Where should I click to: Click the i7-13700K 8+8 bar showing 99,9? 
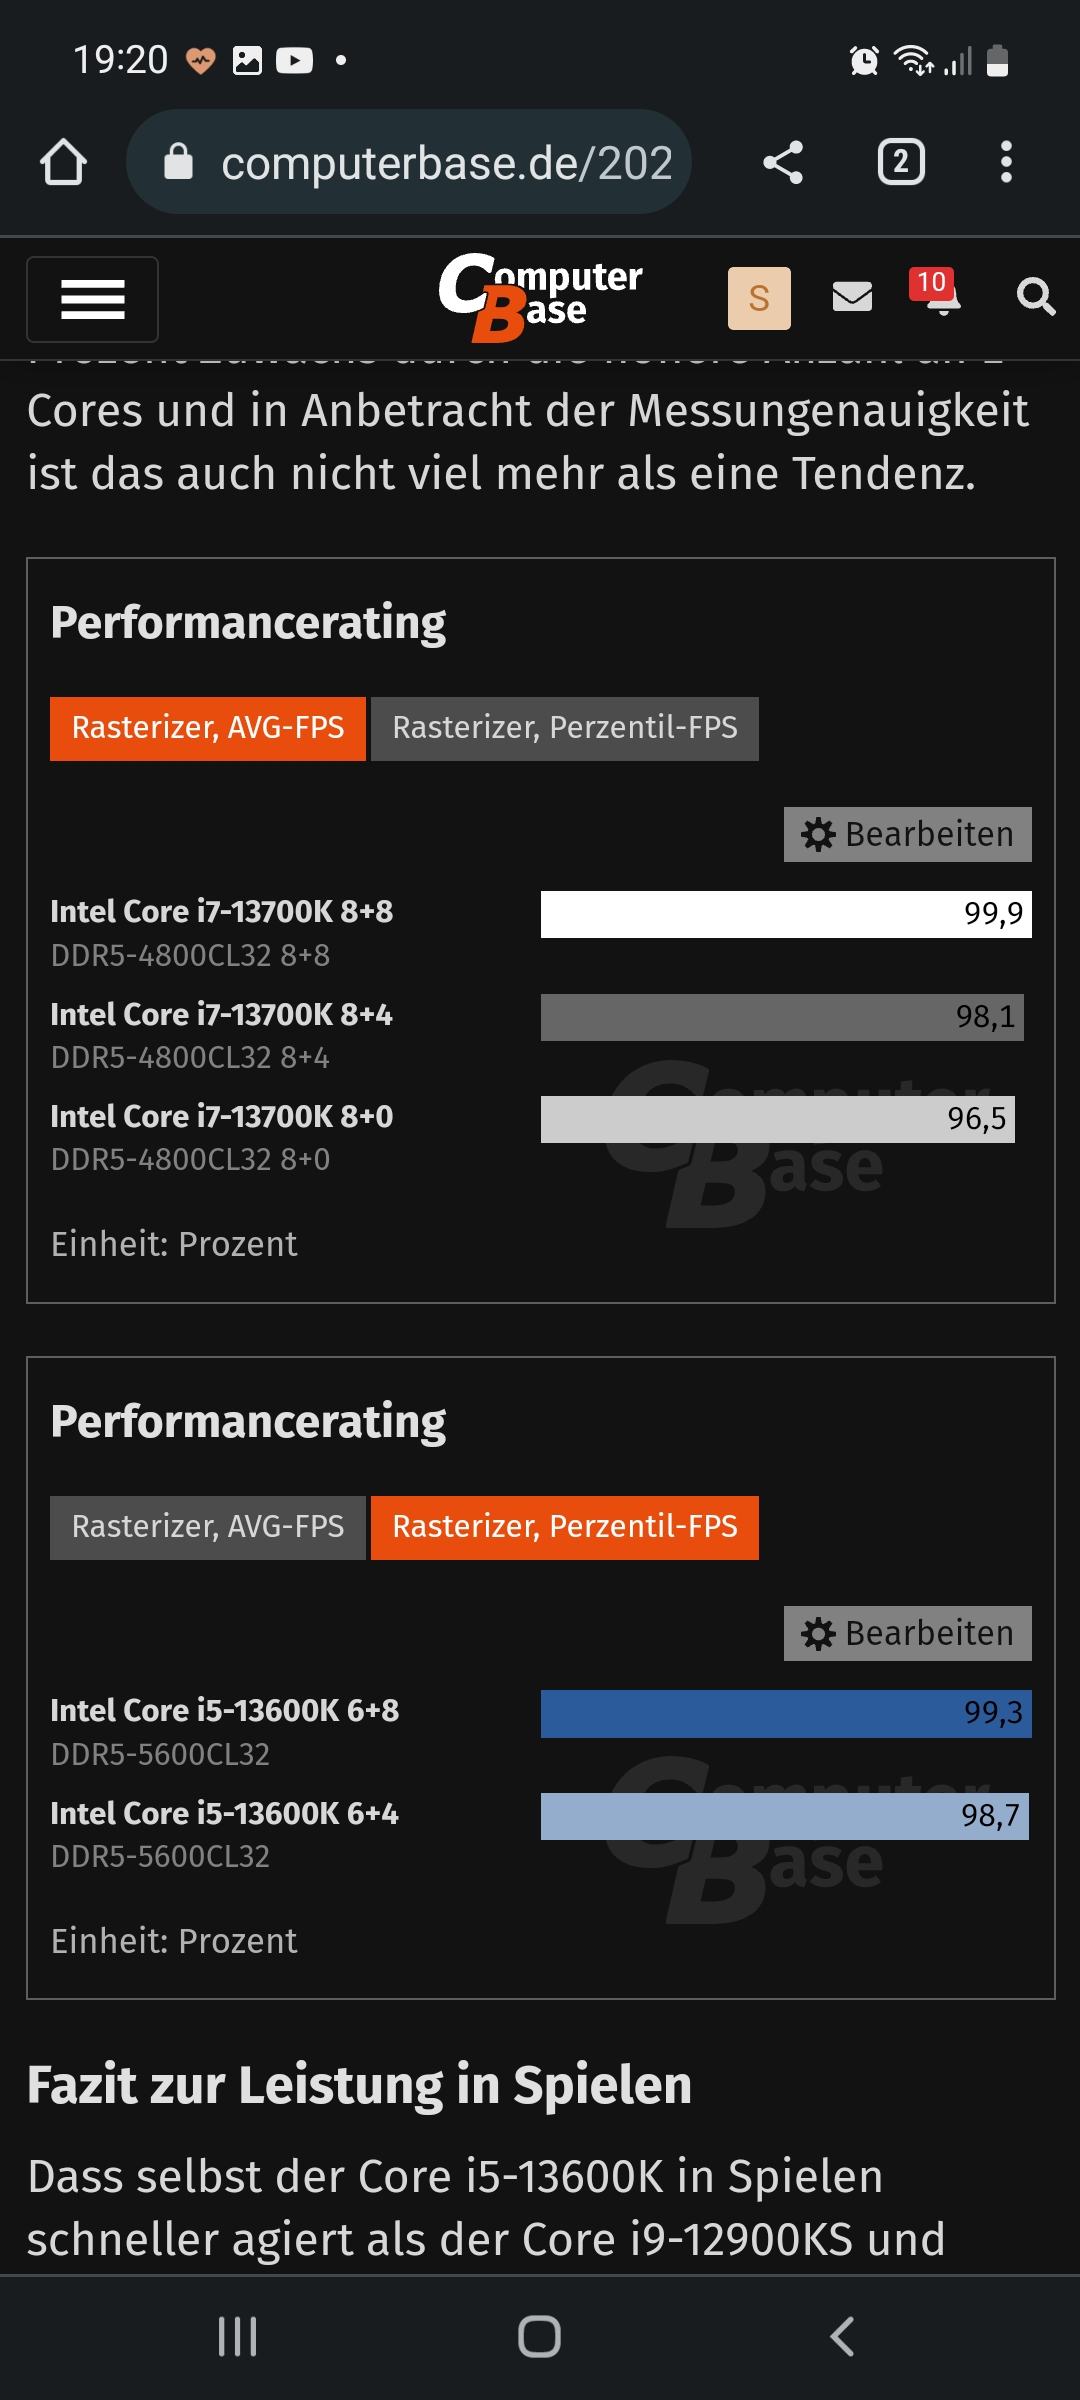click(786, 914)
